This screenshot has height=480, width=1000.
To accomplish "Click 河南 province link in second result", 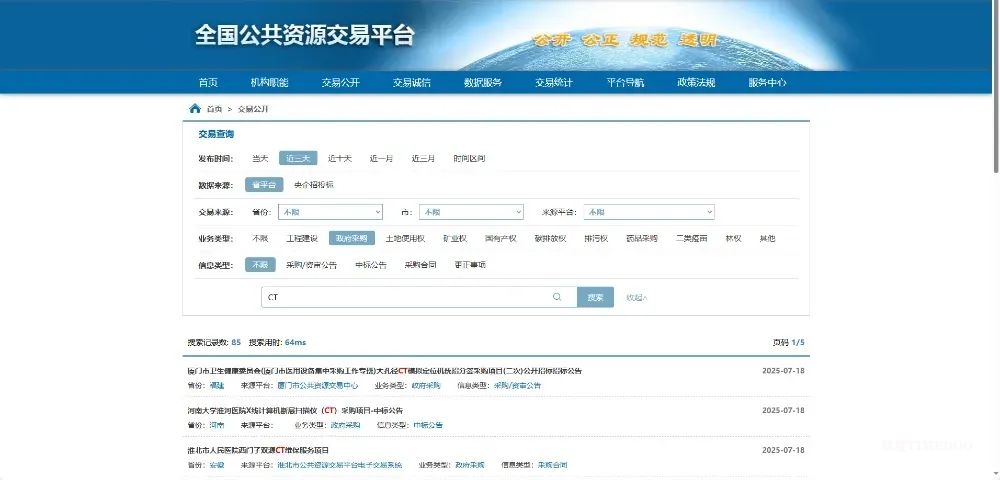I will pos(217,425).
